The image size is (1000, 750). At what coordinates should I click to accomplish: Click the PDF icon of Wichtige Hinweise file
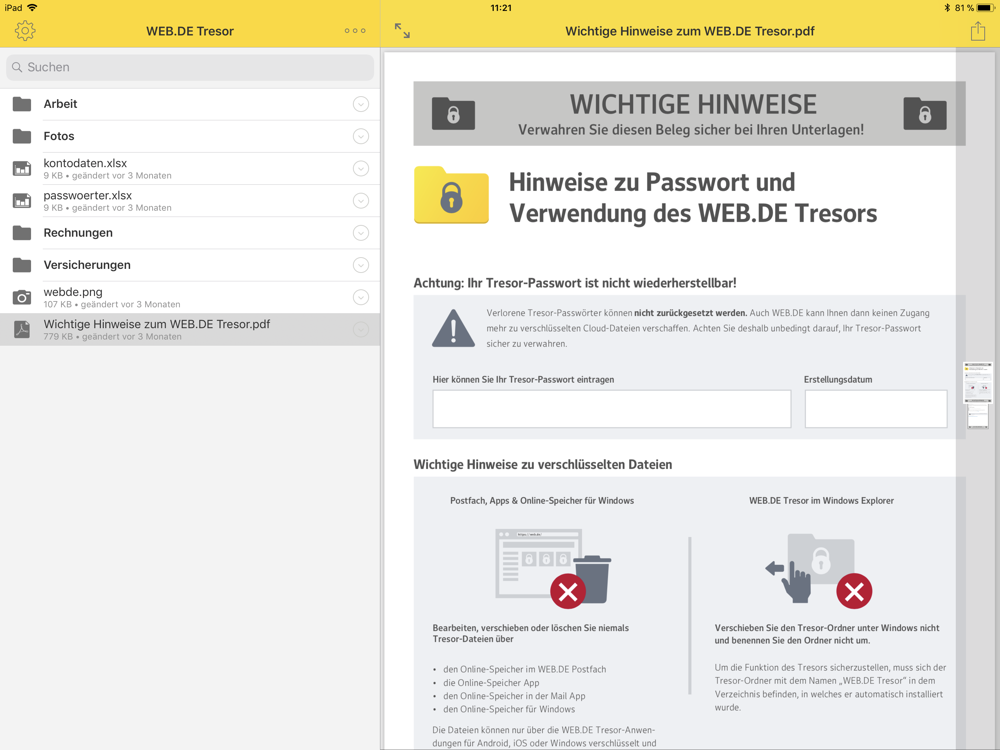click(x=22, y=329)
